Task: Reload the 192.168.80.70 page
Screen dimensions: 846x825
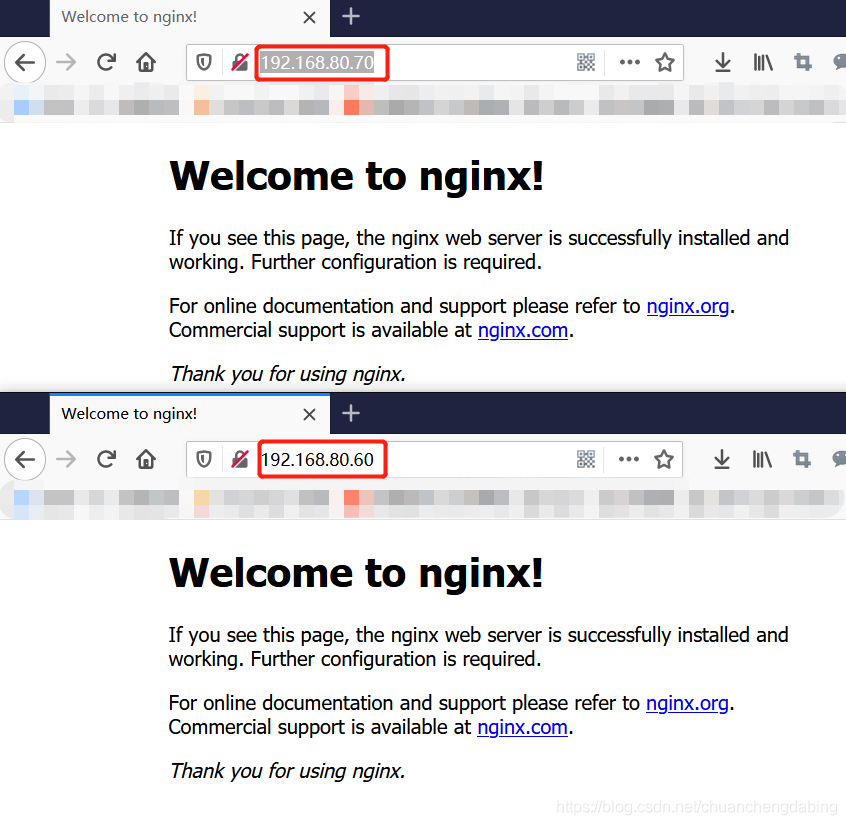Action: pyautogui.click(x=106, y=63)
